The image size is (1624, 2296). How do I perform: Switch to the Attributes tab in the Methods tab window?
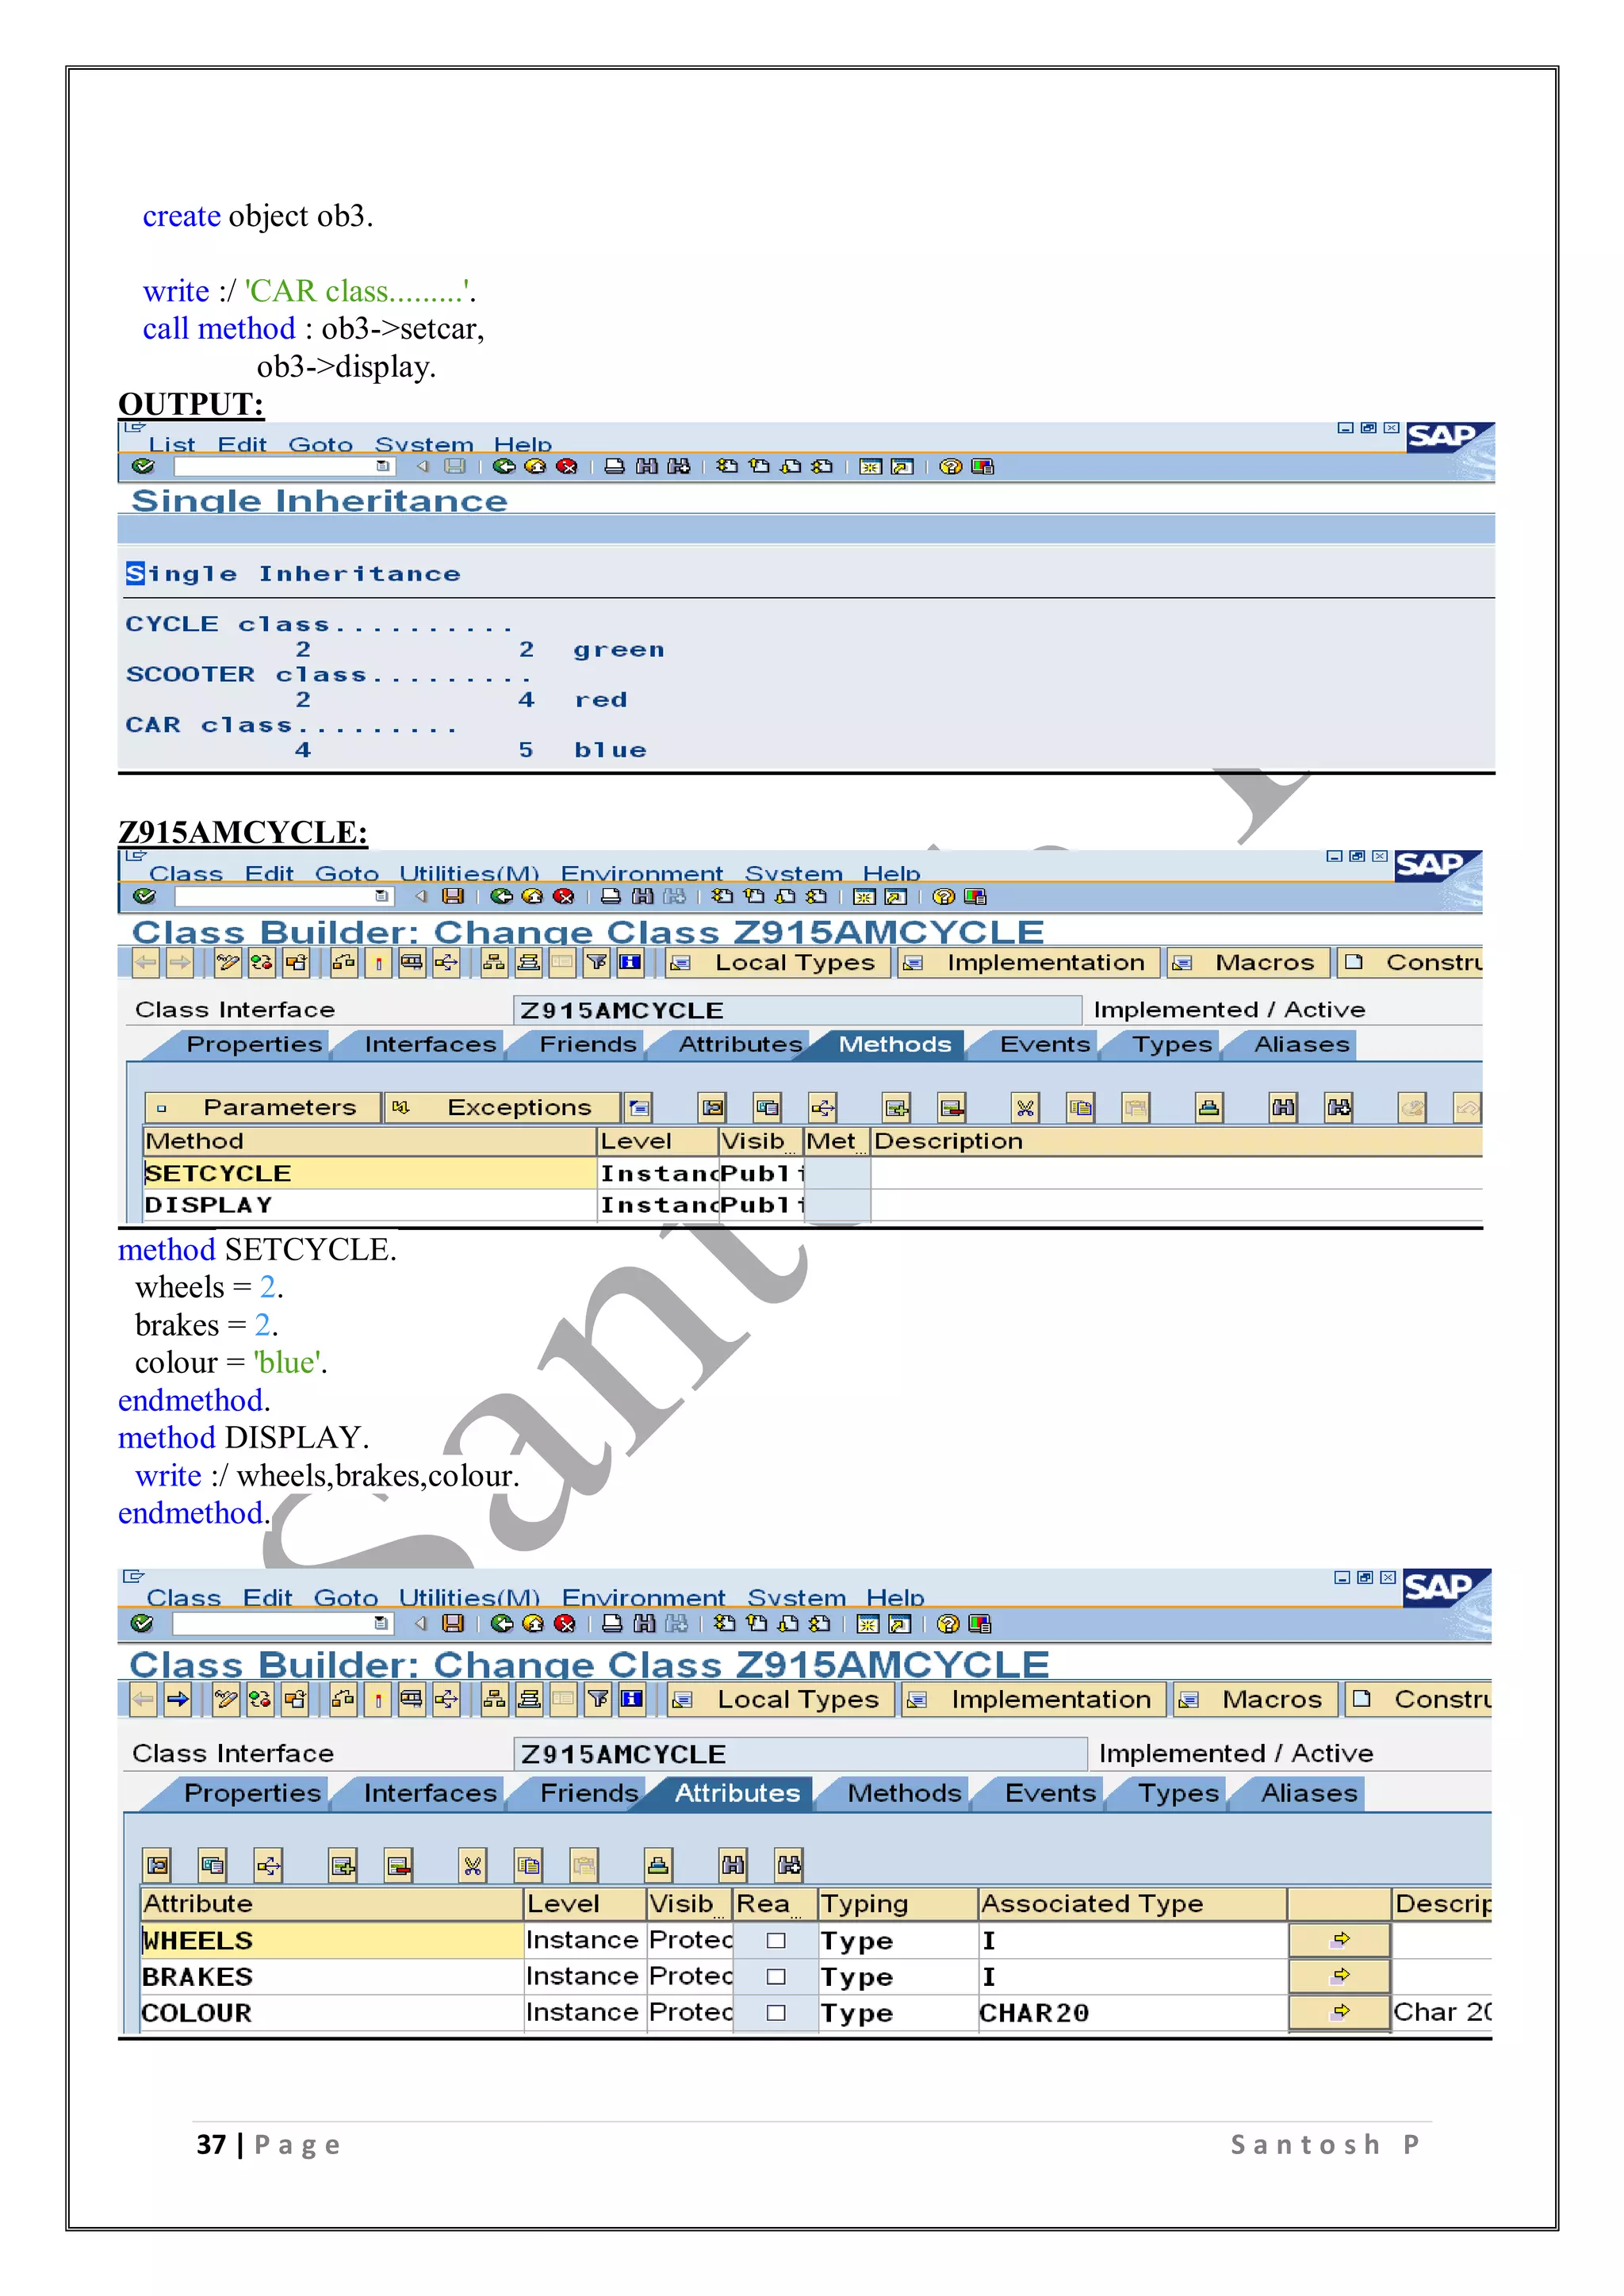[x=740, y=1046]
